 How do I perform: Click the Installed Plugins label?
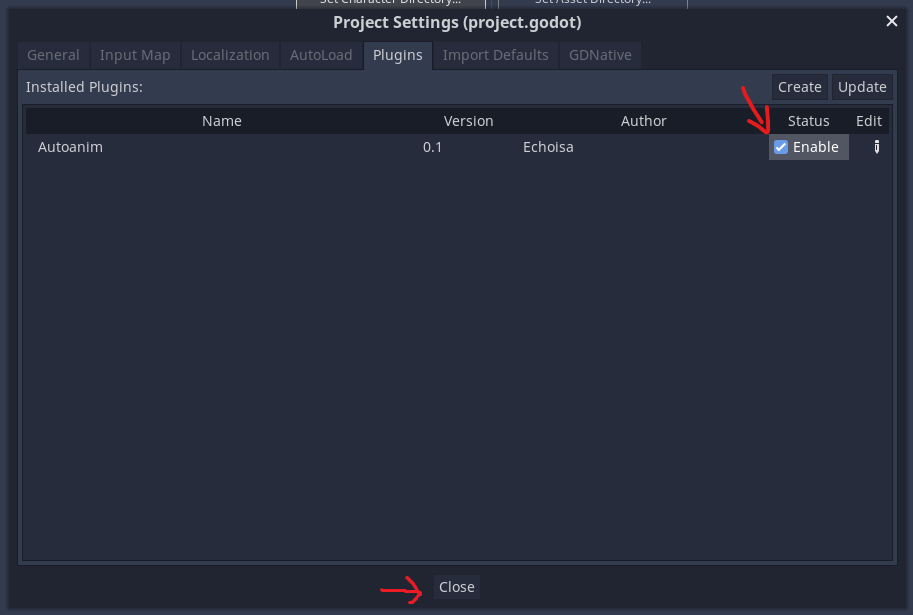coord(84,87)
